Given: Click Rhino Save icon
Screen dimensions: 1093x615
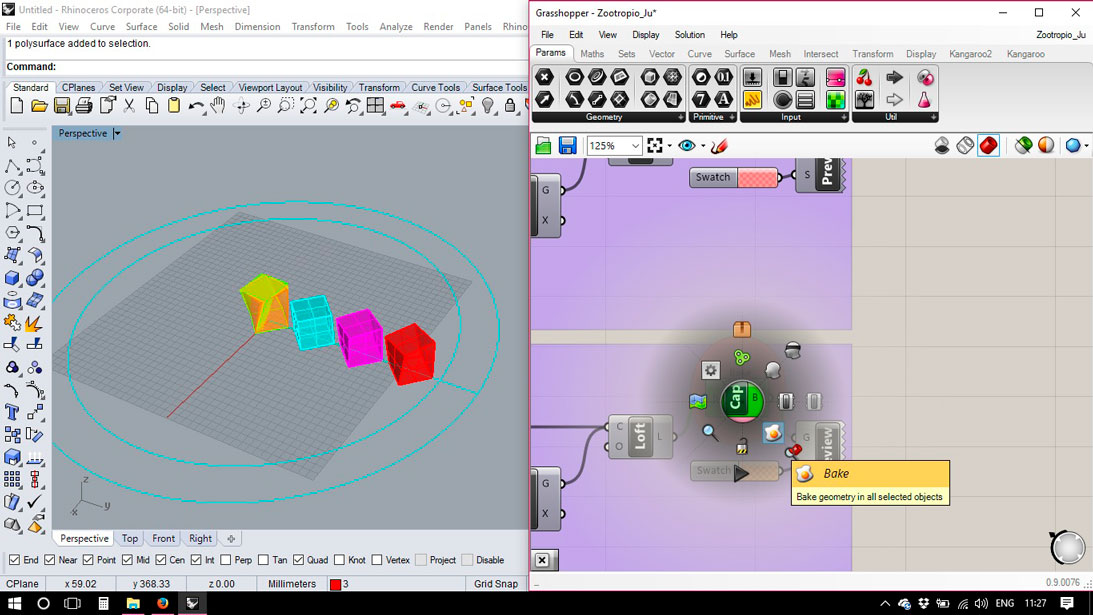Looking at the screenshot, I should (x=62, y=106).
